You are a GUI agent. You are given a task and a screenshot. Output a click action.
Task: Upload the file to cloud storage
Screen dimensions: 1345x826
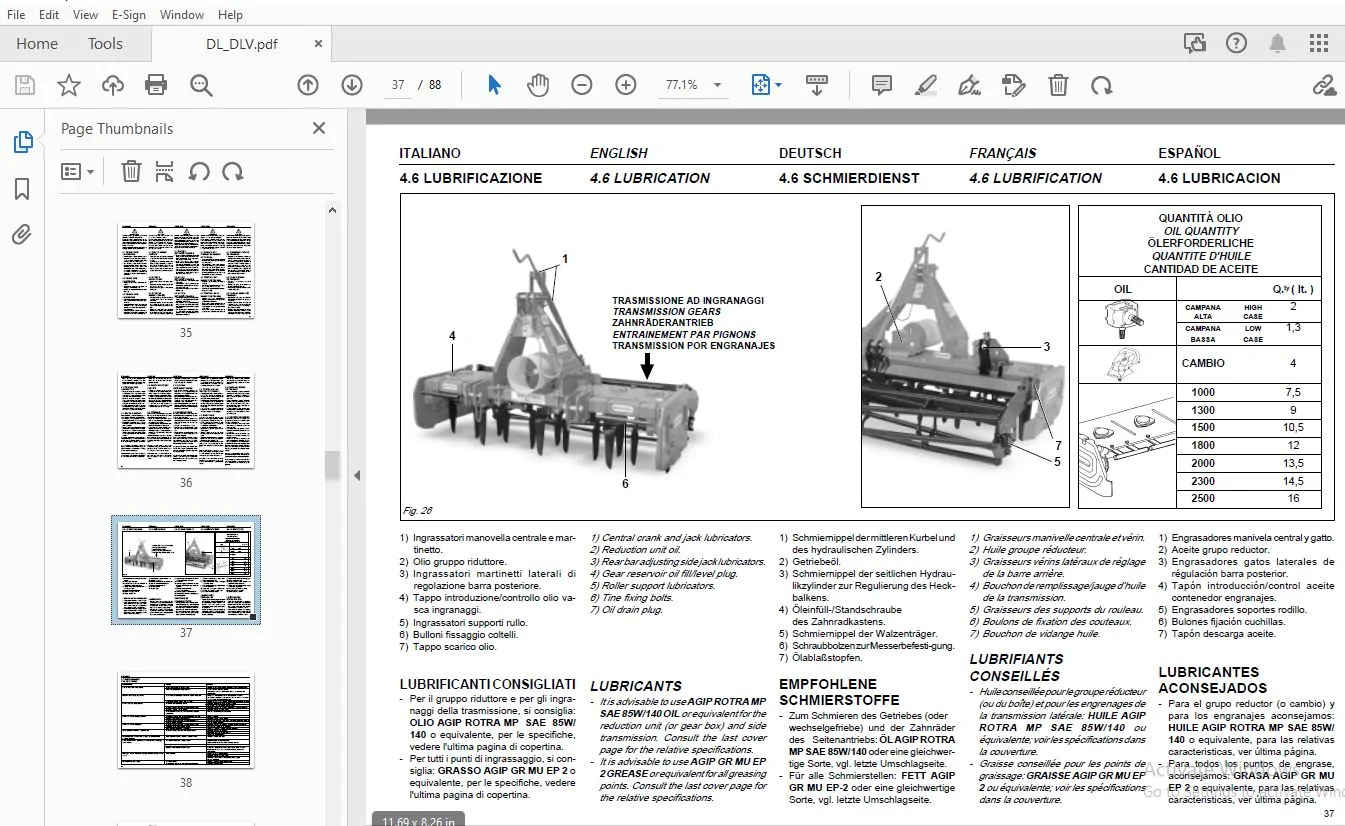click(x=112, y=85)
